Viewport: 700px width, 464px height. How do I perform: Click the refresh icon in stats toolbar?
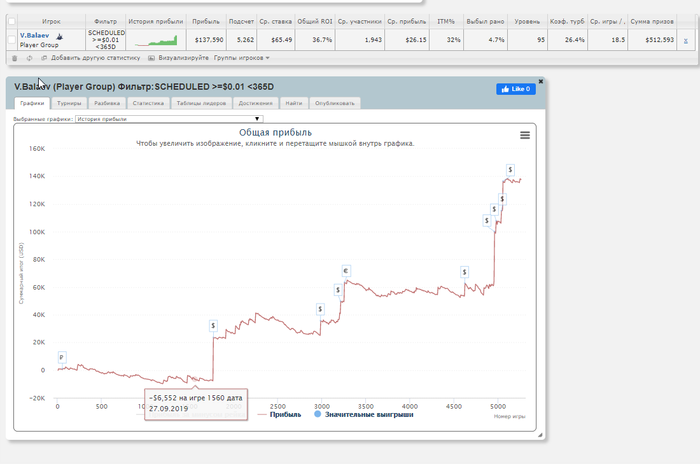pyautogui.click(x=29, y=58)
